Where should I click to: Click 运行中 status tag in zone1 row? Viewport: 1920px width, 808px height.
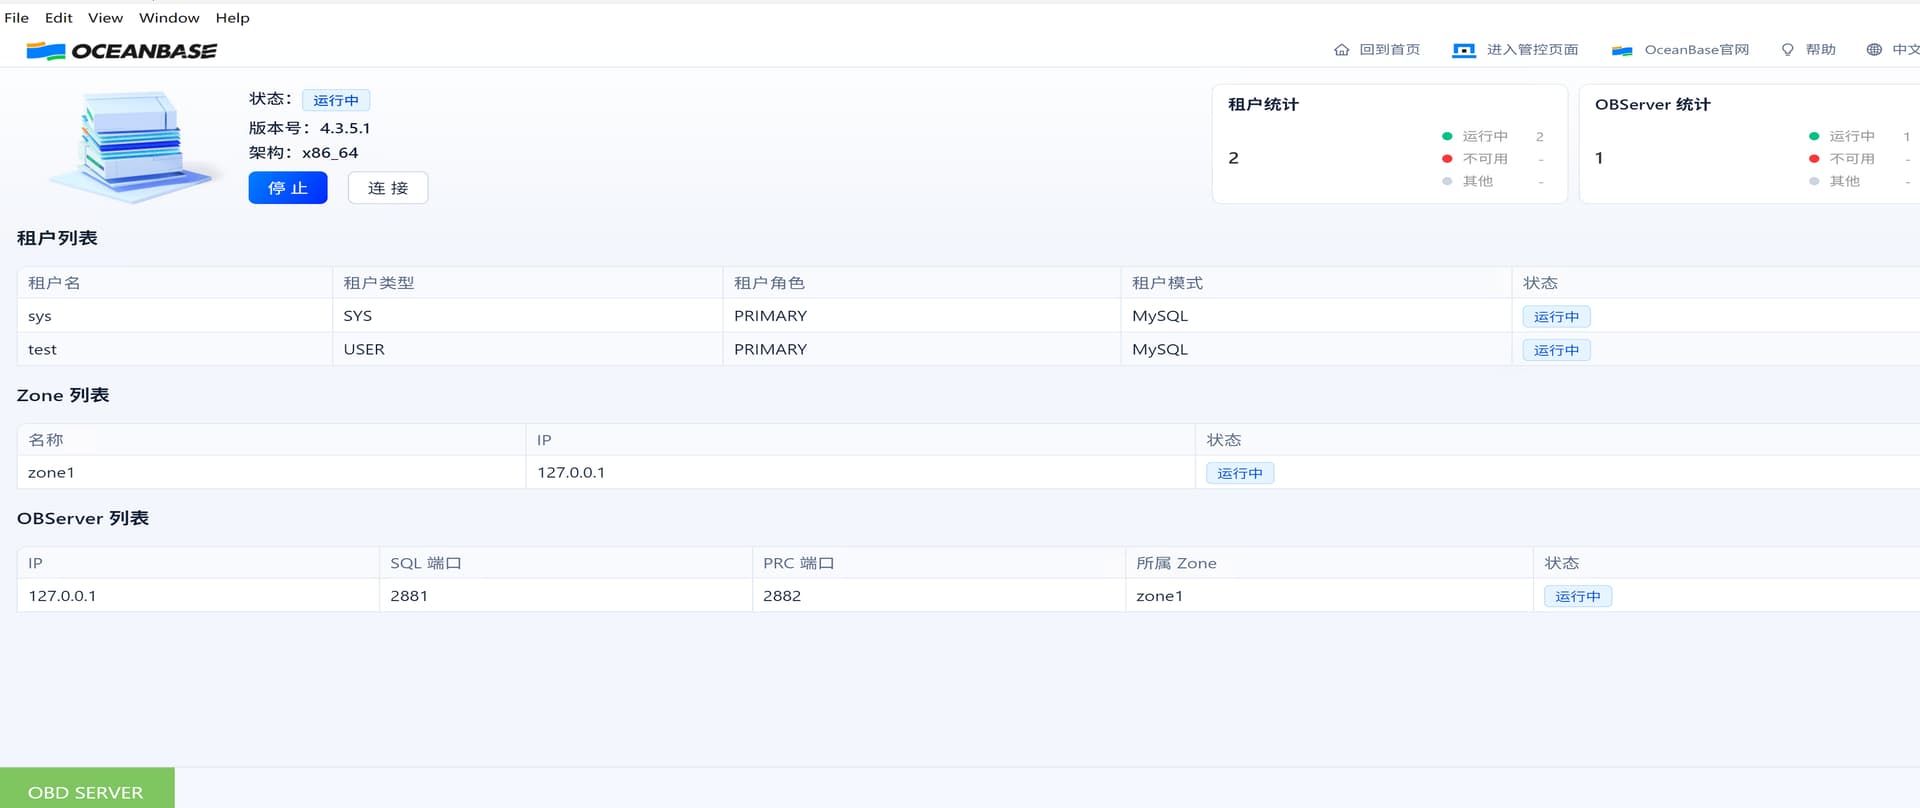(x=1240, y=473)
